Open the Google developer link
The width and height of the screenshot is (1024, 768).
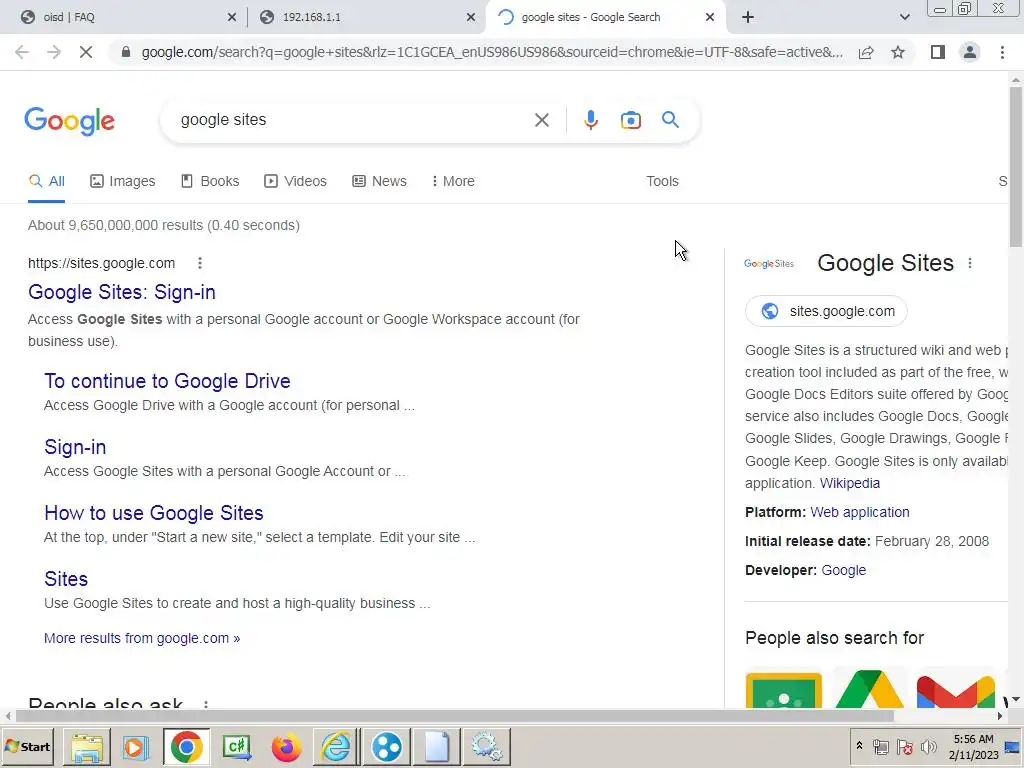coord(843,570)
